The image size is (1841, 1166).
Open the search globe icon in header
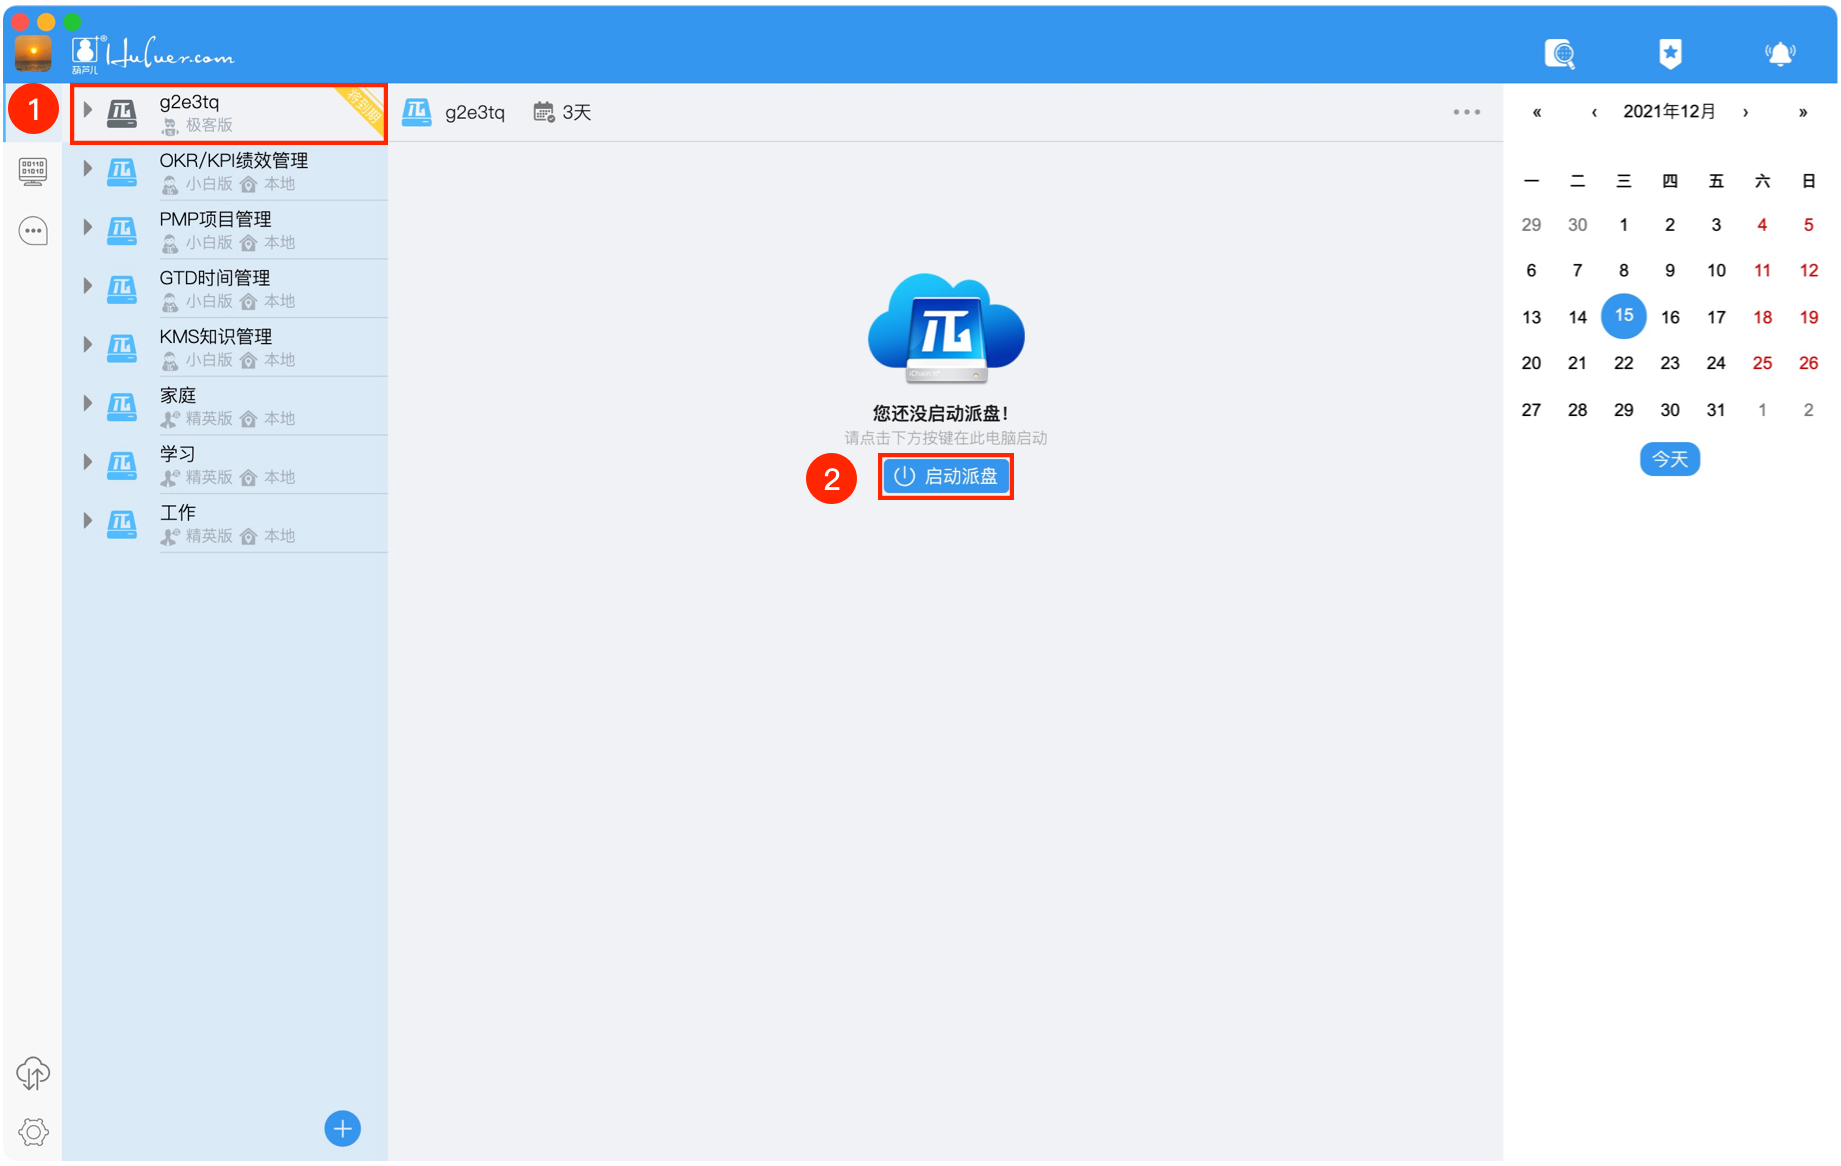(x=1560, y=54)
